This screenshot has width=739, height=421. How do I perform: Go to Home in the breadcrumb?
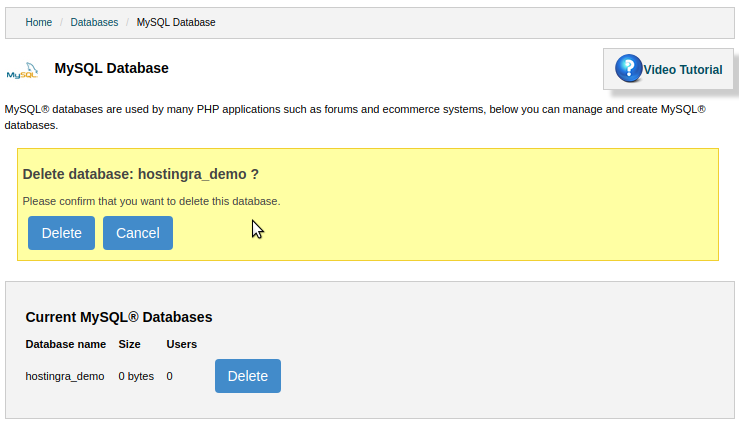pyautogui.click(x=39, y=22)
